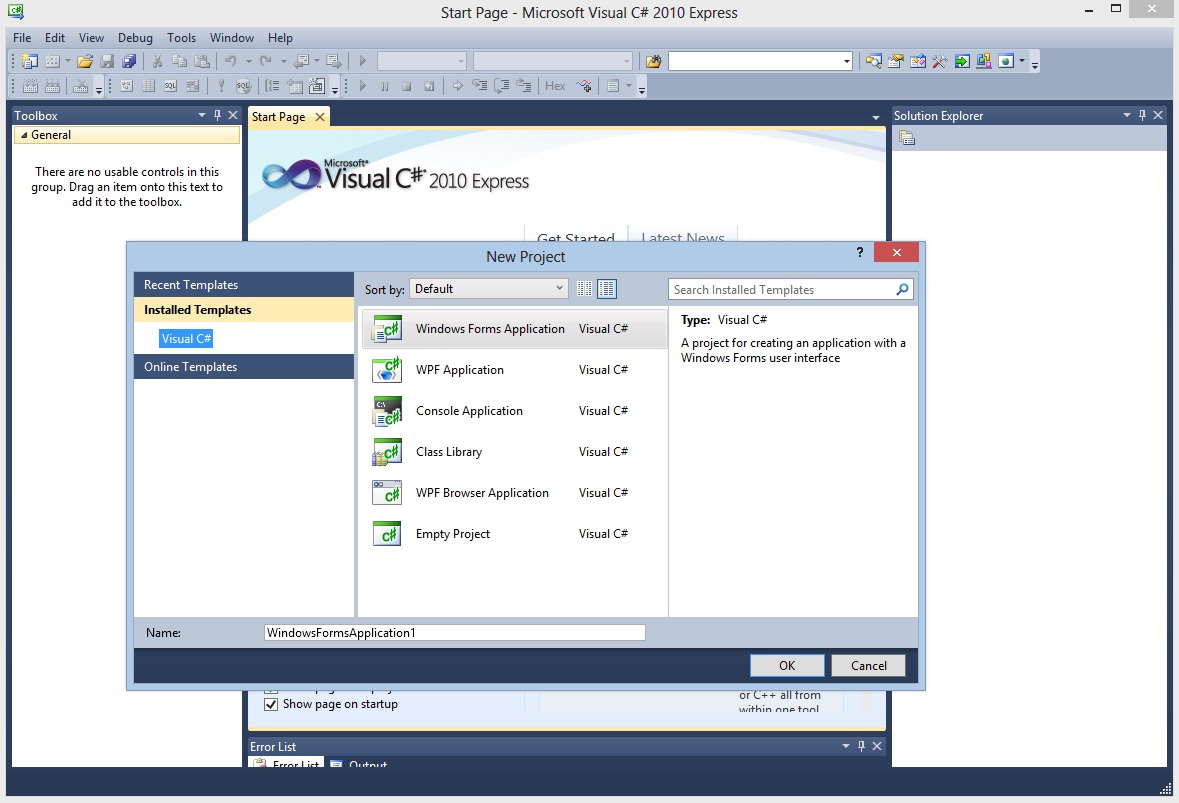1179x803 pixels.
Task: Click the project Name input field
Action: (455, 633)
